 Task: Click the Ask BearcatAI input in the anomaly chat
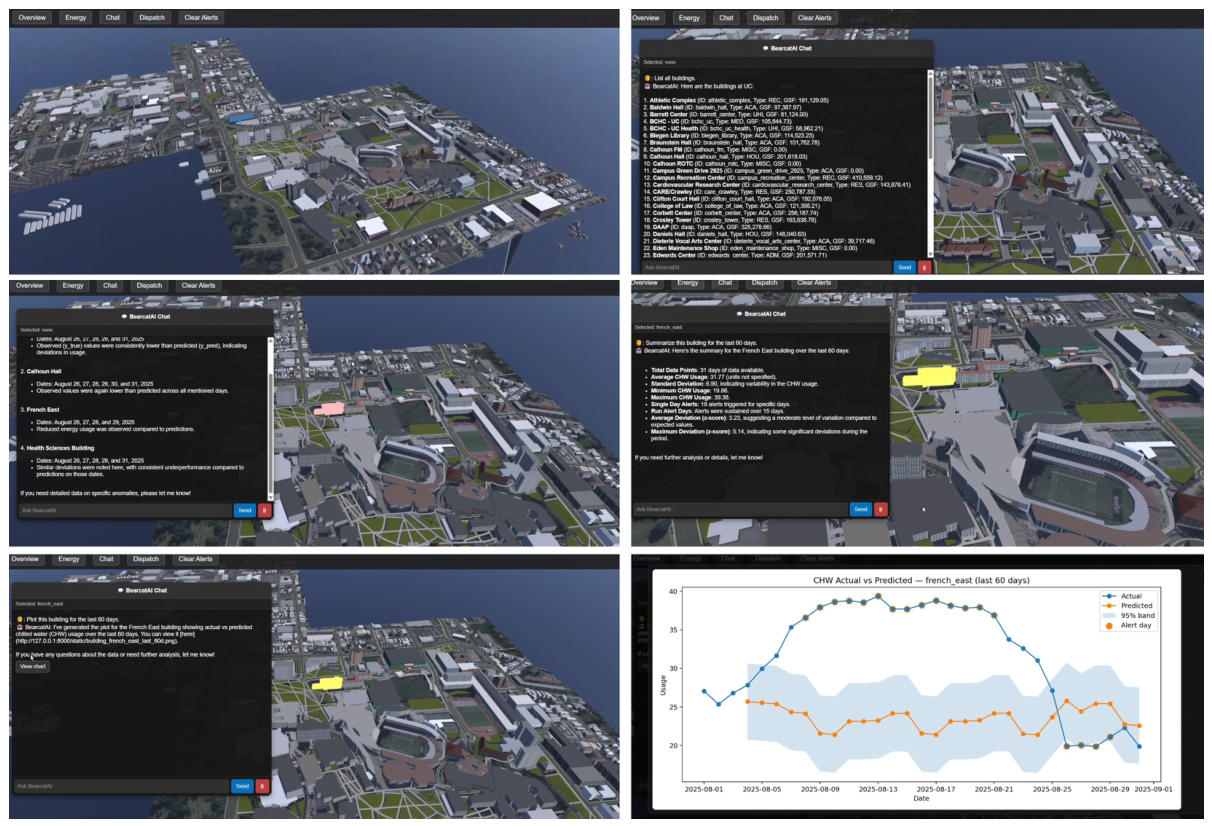pyautogui.click(x=124, y=510)
